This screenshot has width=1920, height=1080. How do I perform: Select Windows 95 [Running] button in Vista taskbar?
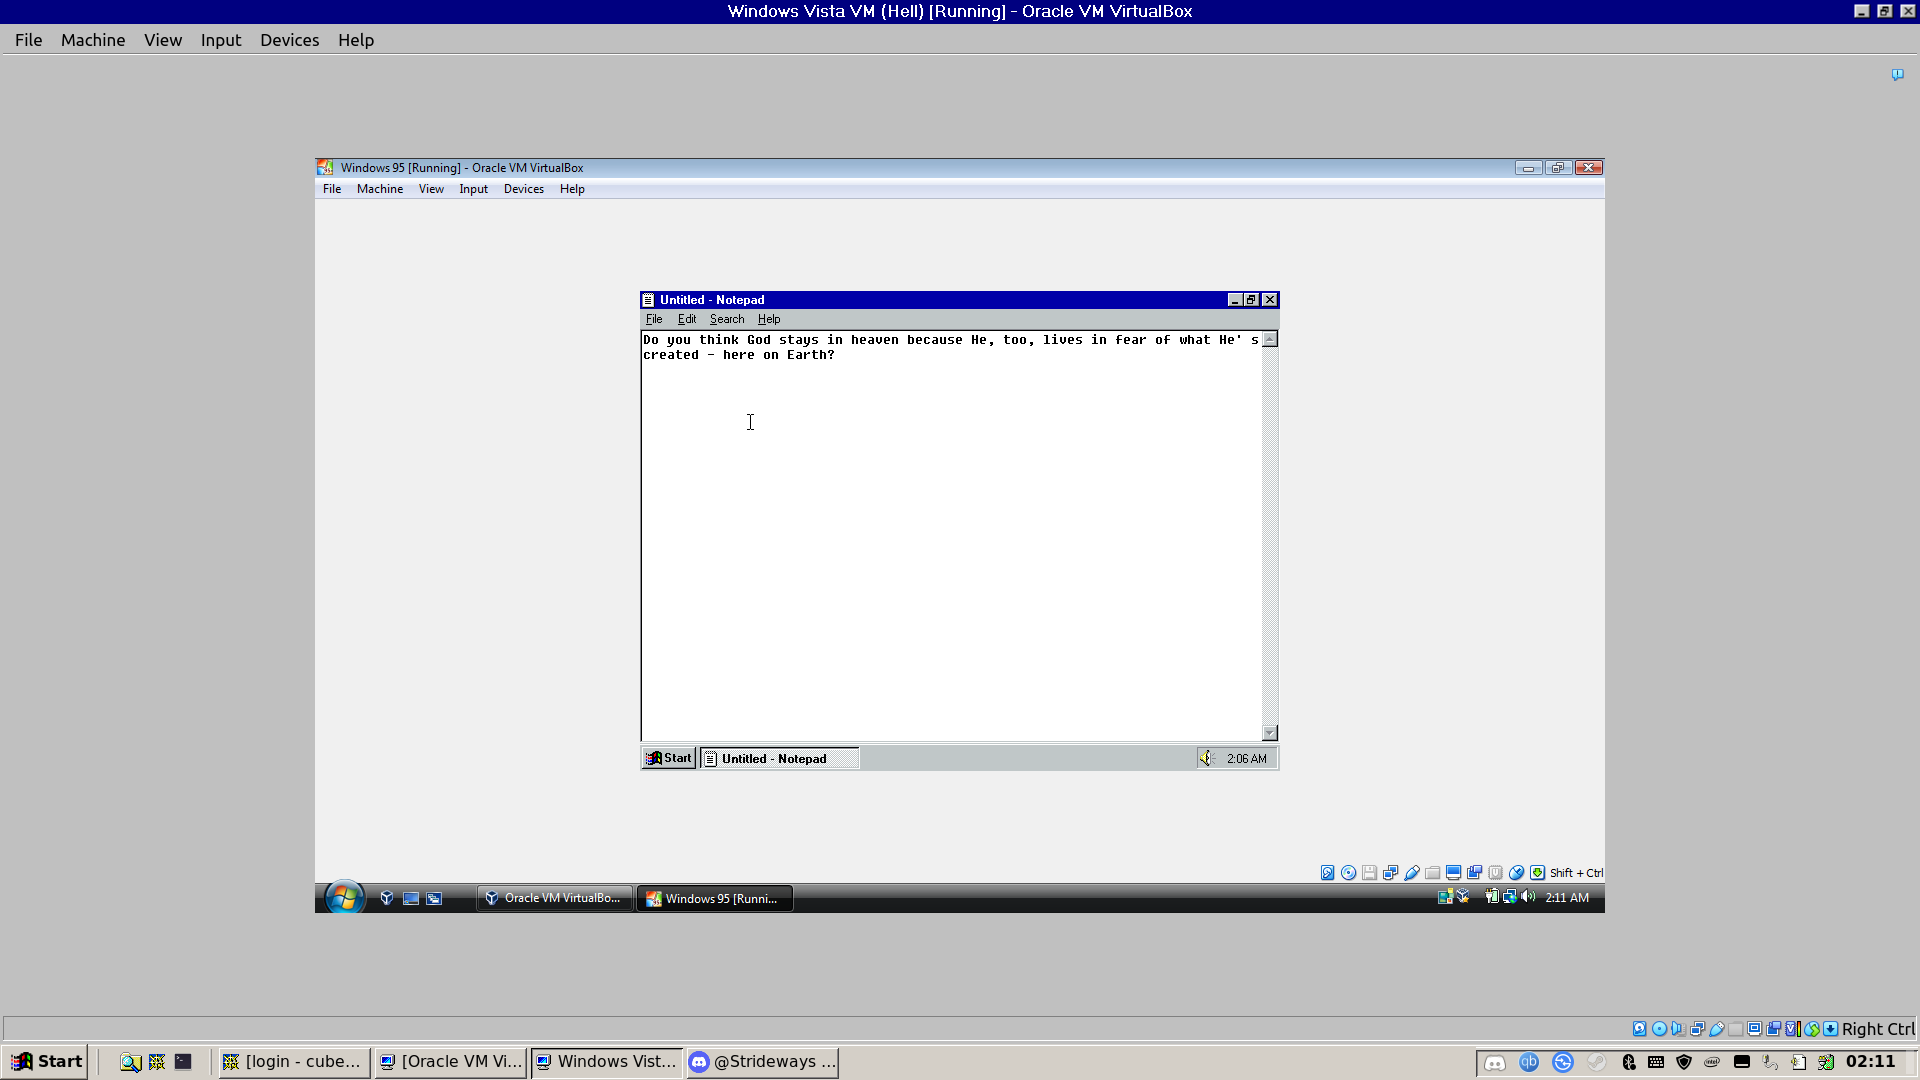click(715, 898)
